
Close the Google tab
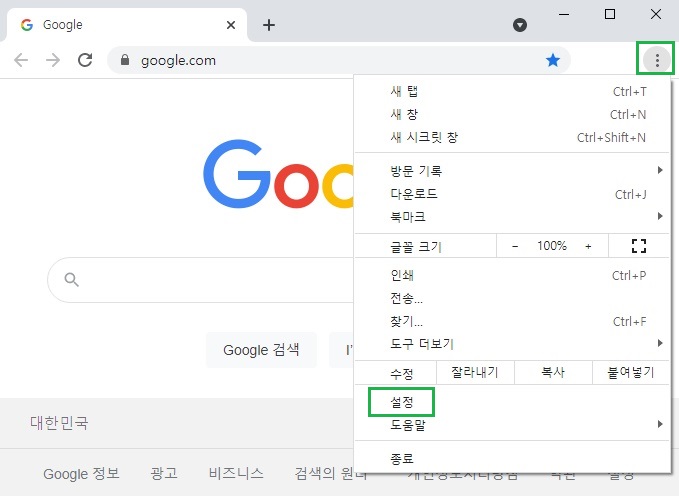[x=231, y=25]
